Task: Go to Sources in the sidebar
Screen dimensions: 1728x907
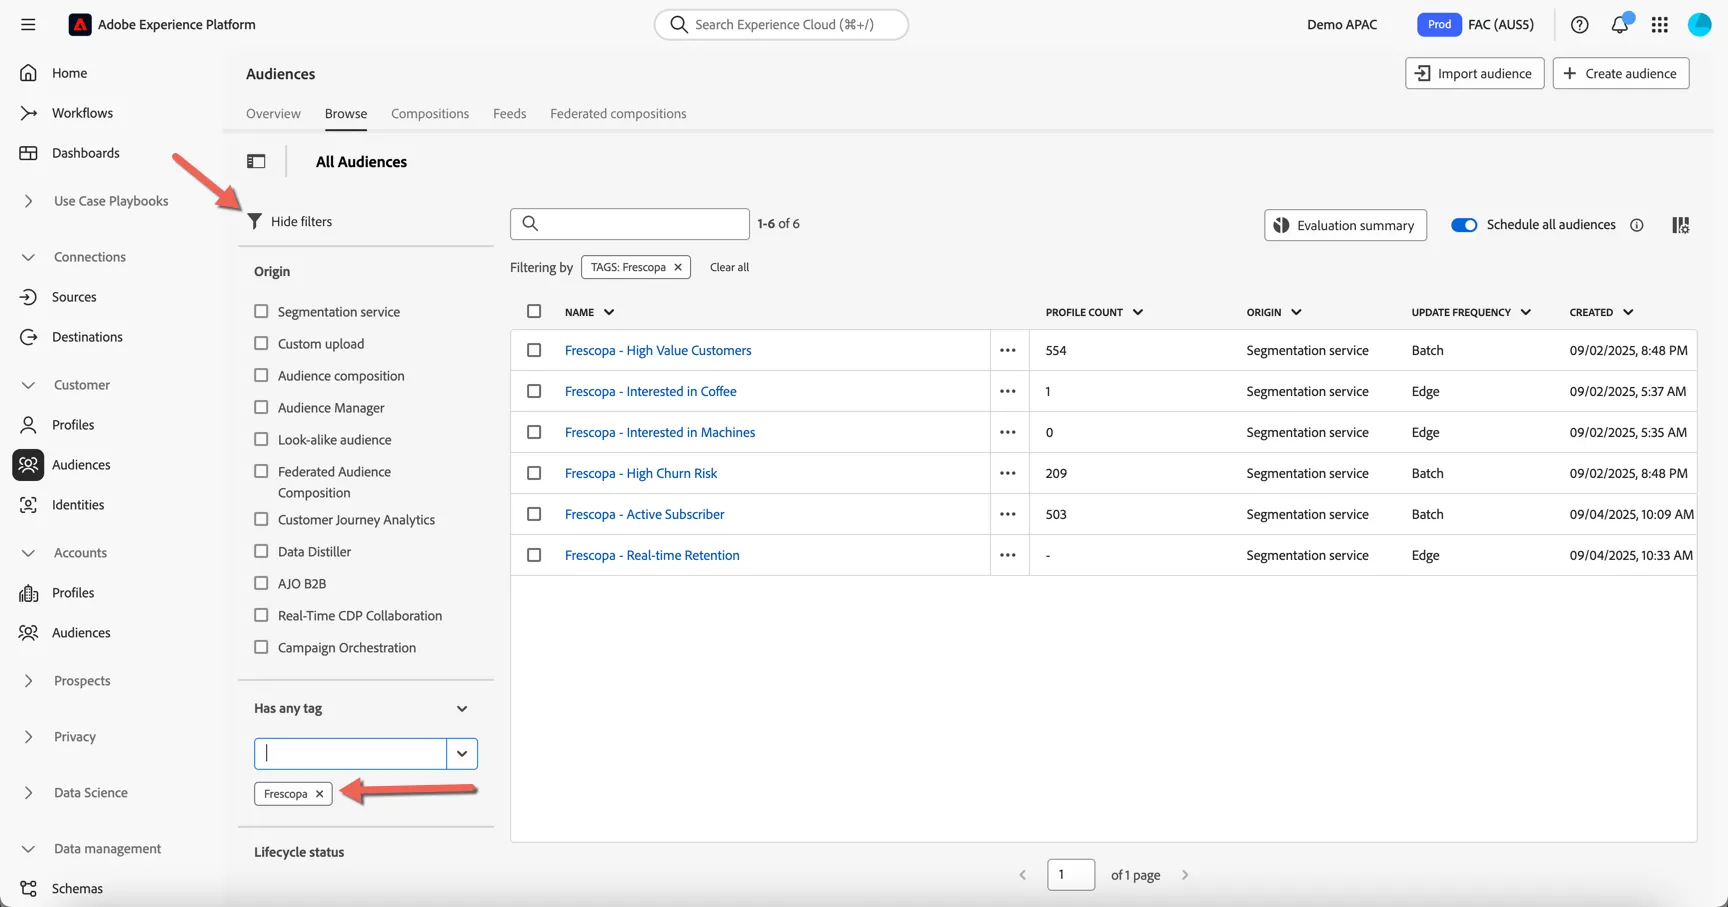Action: pos(74,297)
